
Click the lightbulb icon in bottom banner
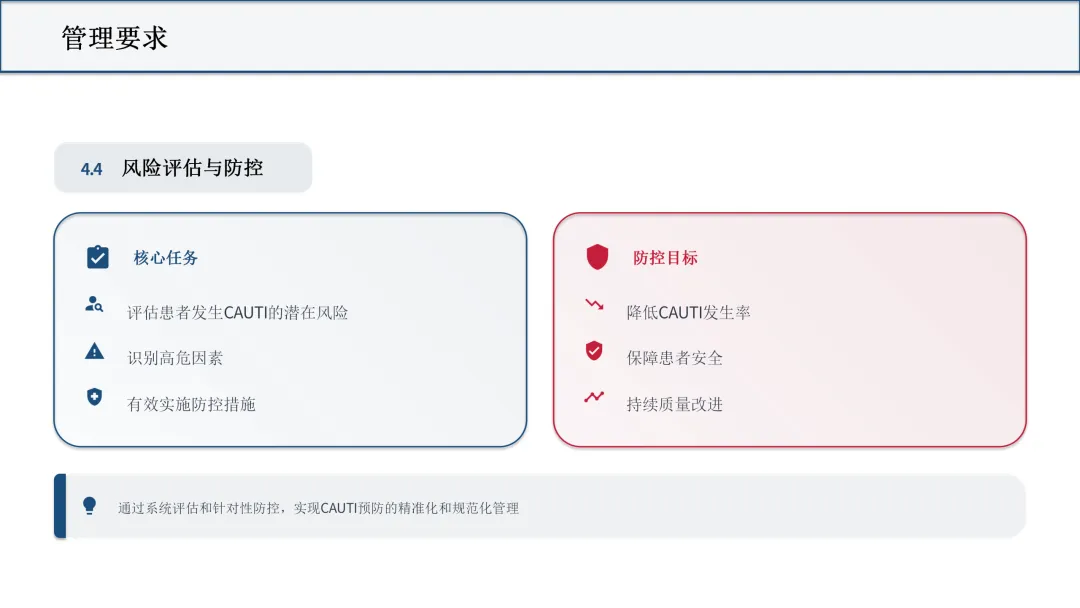click(90, 506)
